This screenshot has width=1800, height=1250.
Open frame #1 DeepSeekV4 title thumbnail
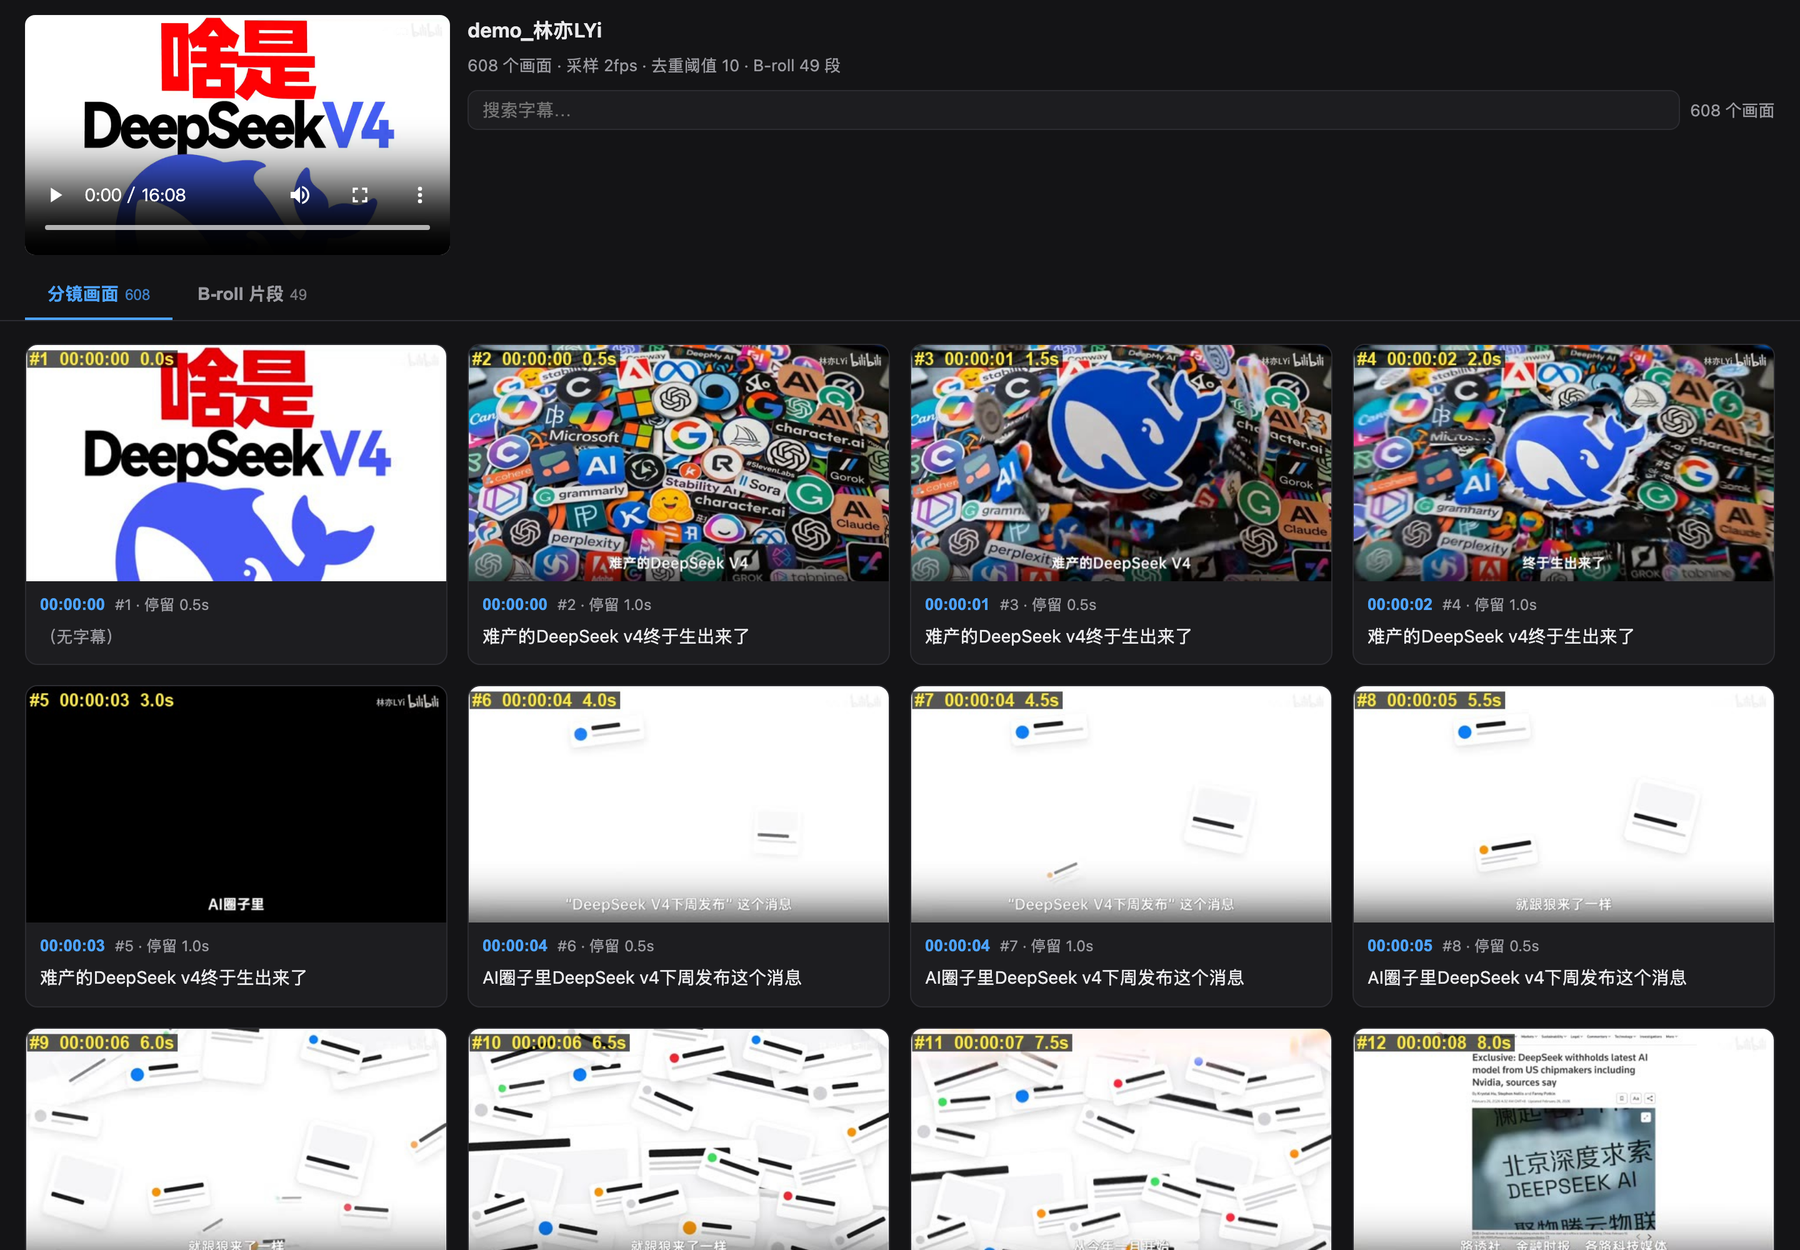[236, 463]
